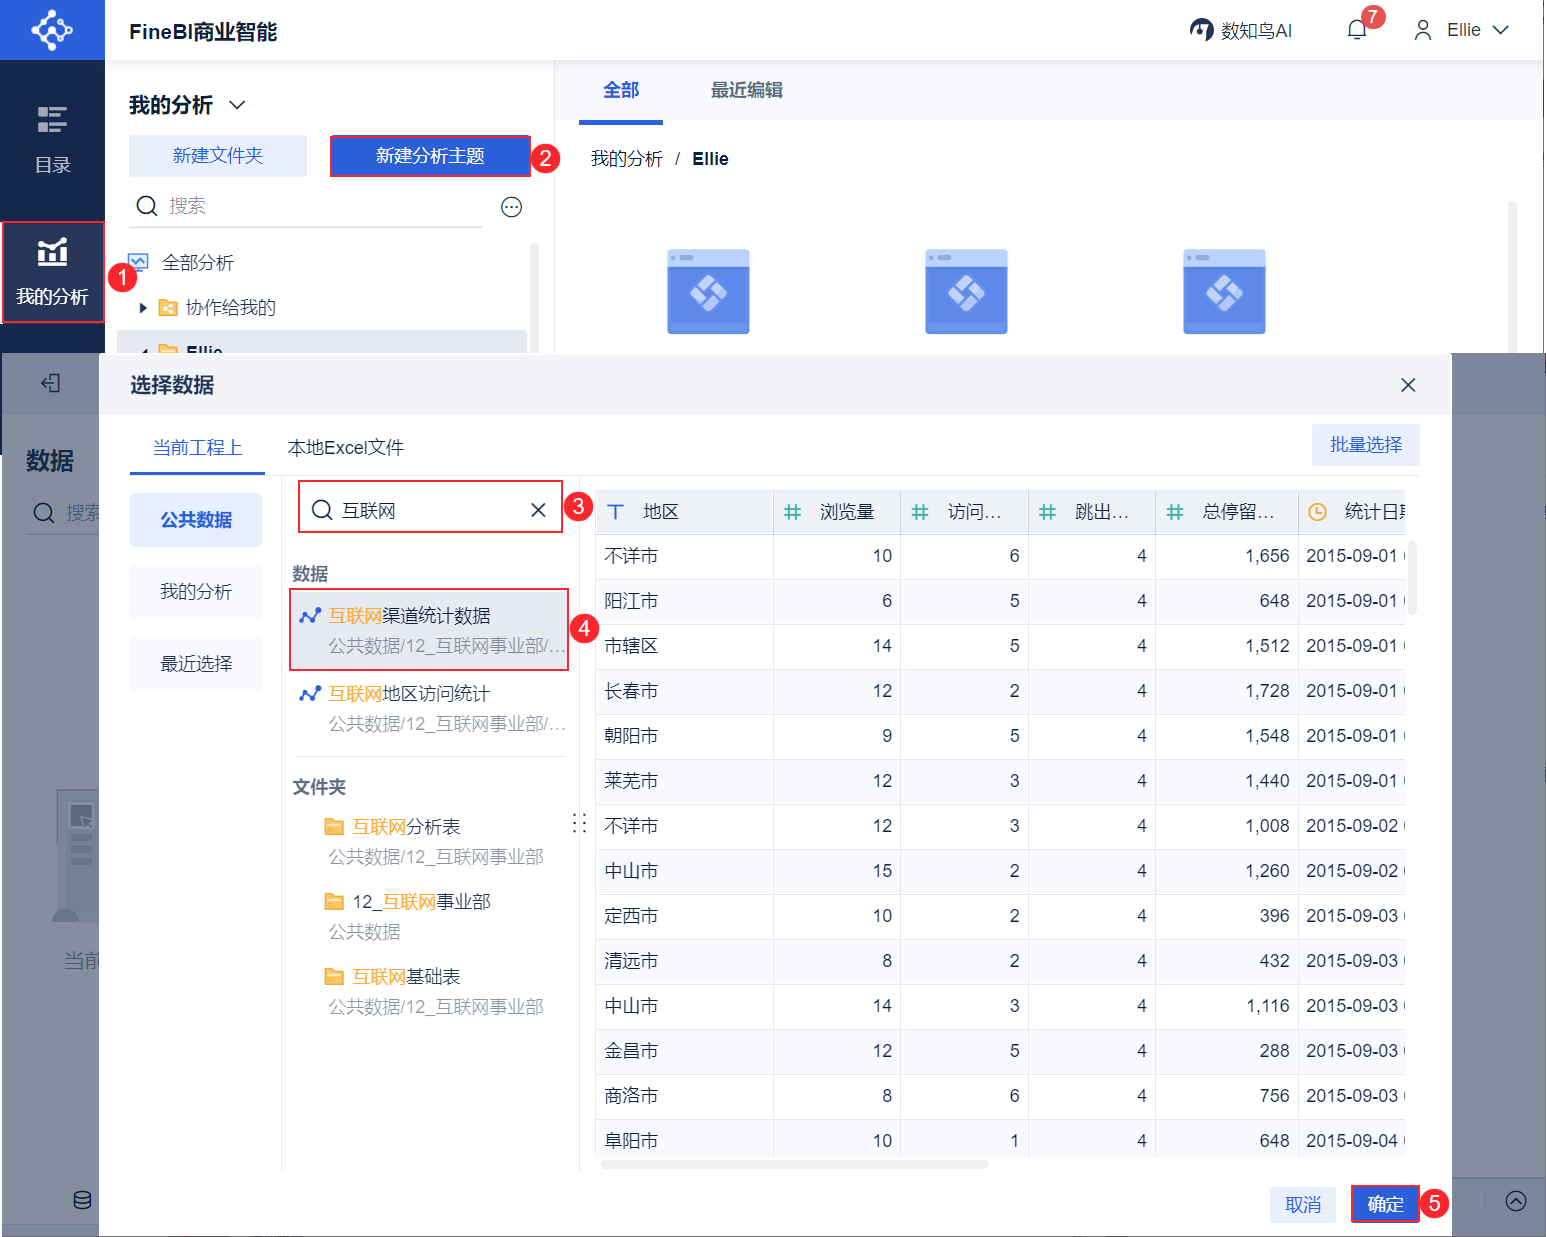Click the Ellie user profile icon
1546x1237 pixels.
coord(1422,30)
